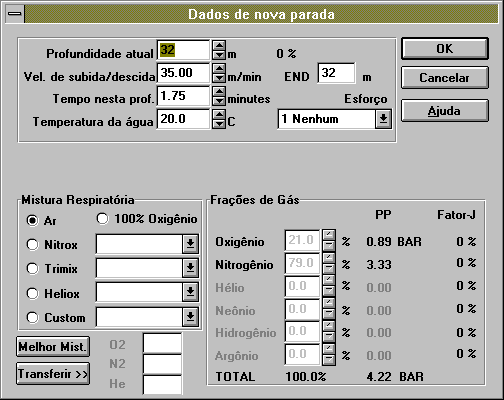Expand the Heliox mixture dropdown

pos(190,292)
